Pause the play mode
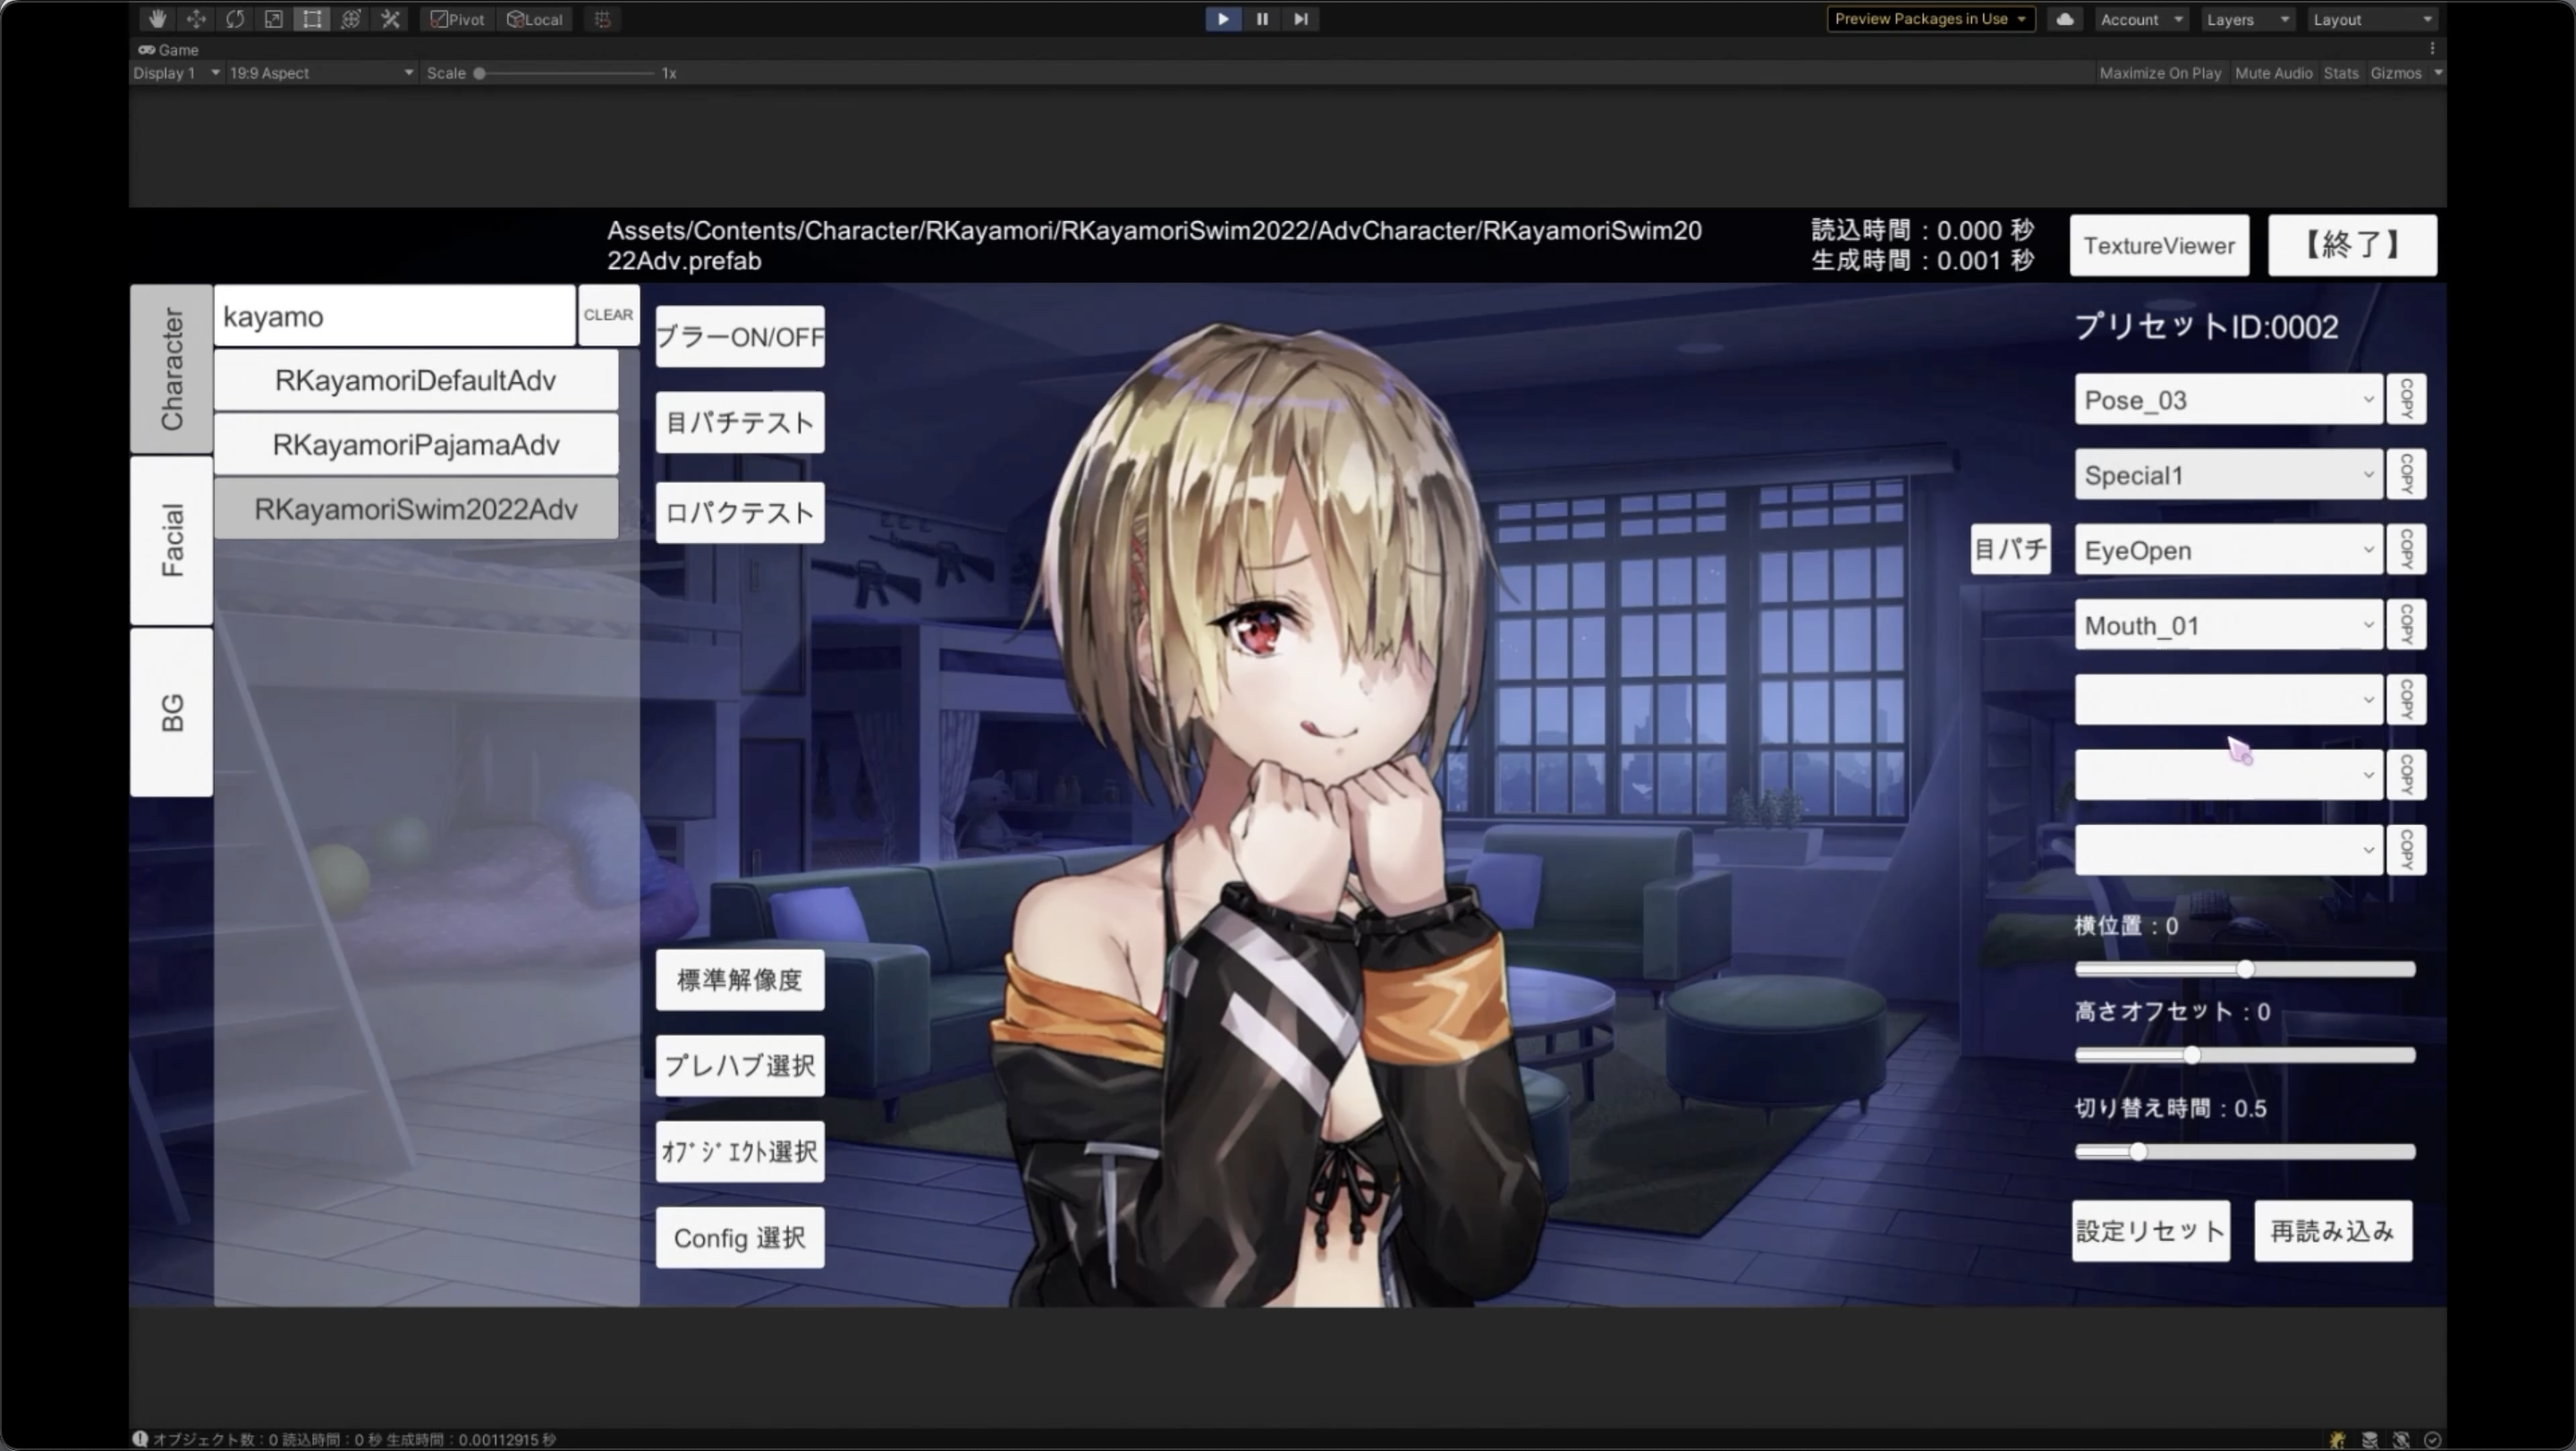Viewport: 2576px width, 1451px height. pyautogui.click(x=1262, y=19)
